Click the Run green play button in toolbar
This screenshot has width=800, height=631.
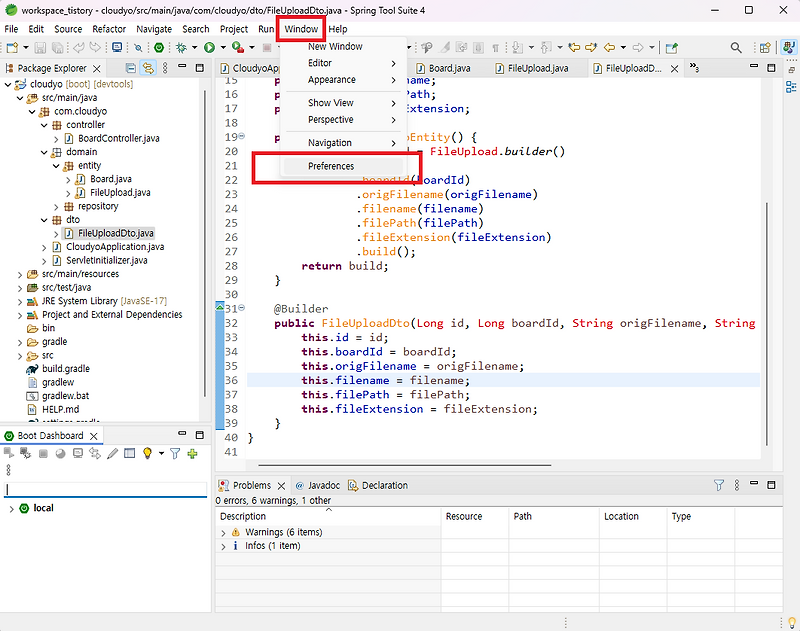(210, 47)
